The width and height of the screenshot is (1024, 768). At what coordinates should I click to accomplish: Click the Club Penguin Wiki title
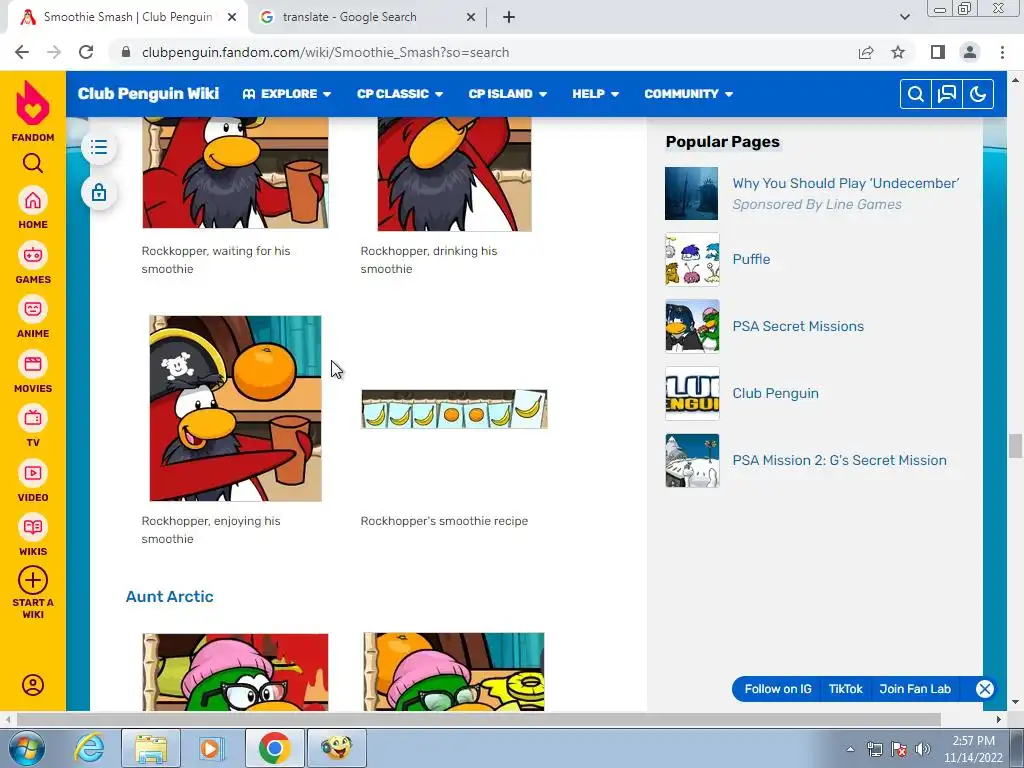tap(148, 94)
